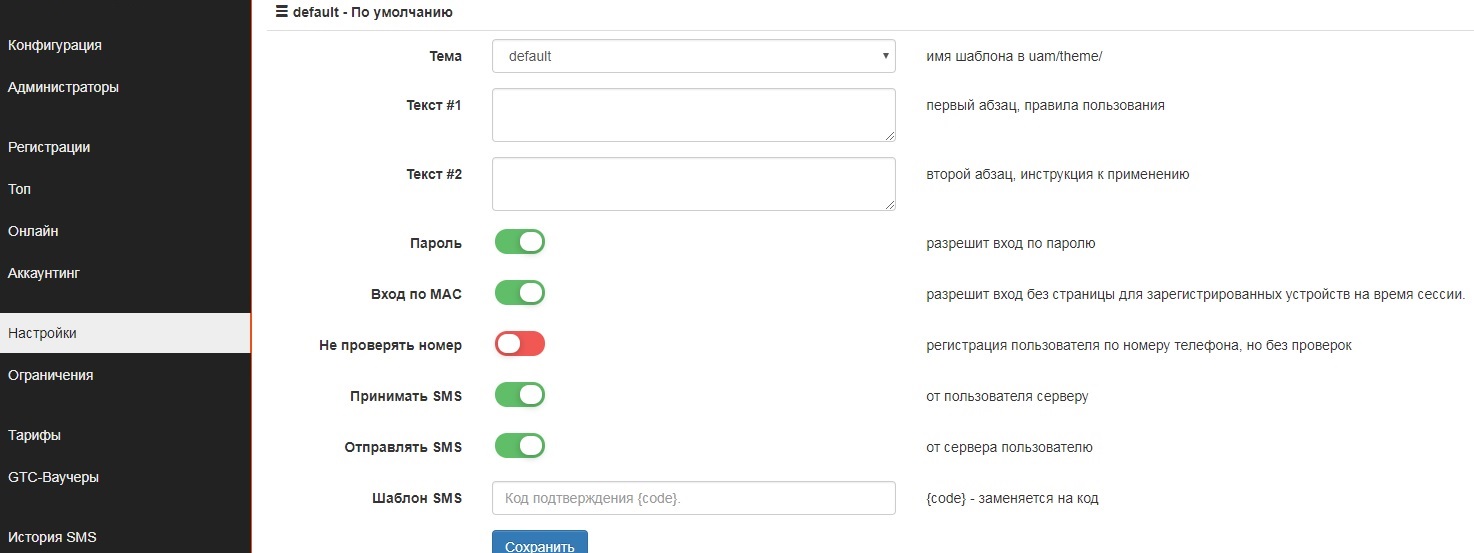
Task: Navigate to Аккаунтинг
Action: (x=44, y=273)
